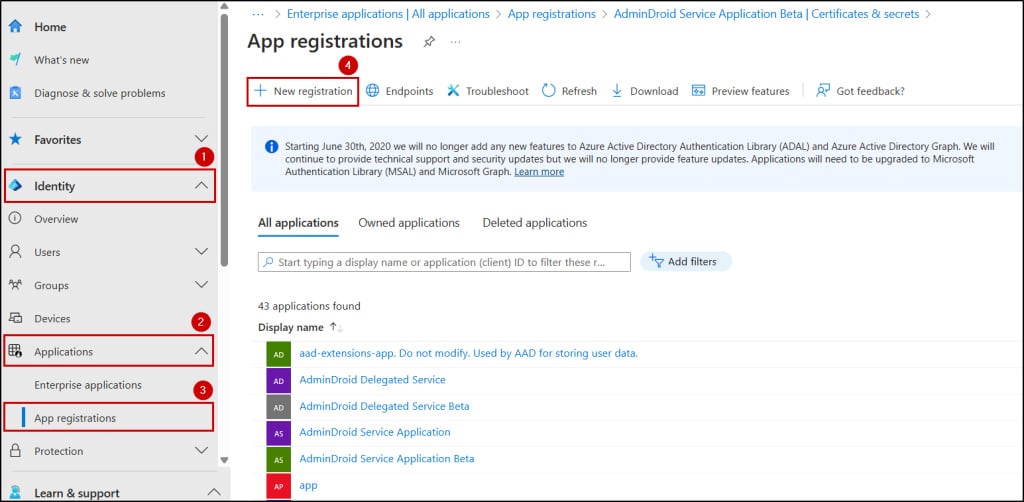Open aad-extensions-app link
Viewport: 1024px width, 502px height.
[468, 353]
